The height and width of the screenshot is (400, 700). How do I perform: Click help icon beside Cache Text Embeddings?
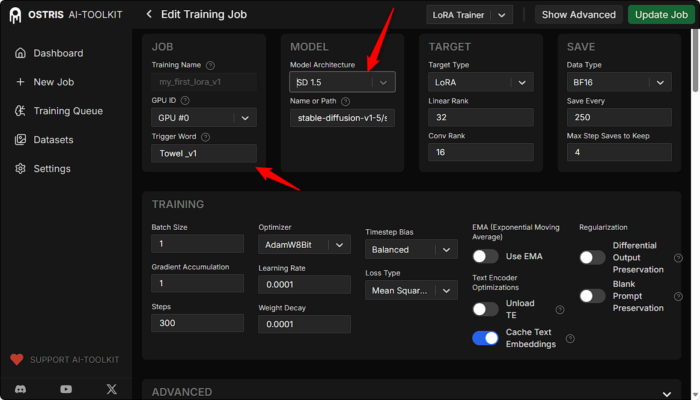pyautogui.click(x=570, y=339)
